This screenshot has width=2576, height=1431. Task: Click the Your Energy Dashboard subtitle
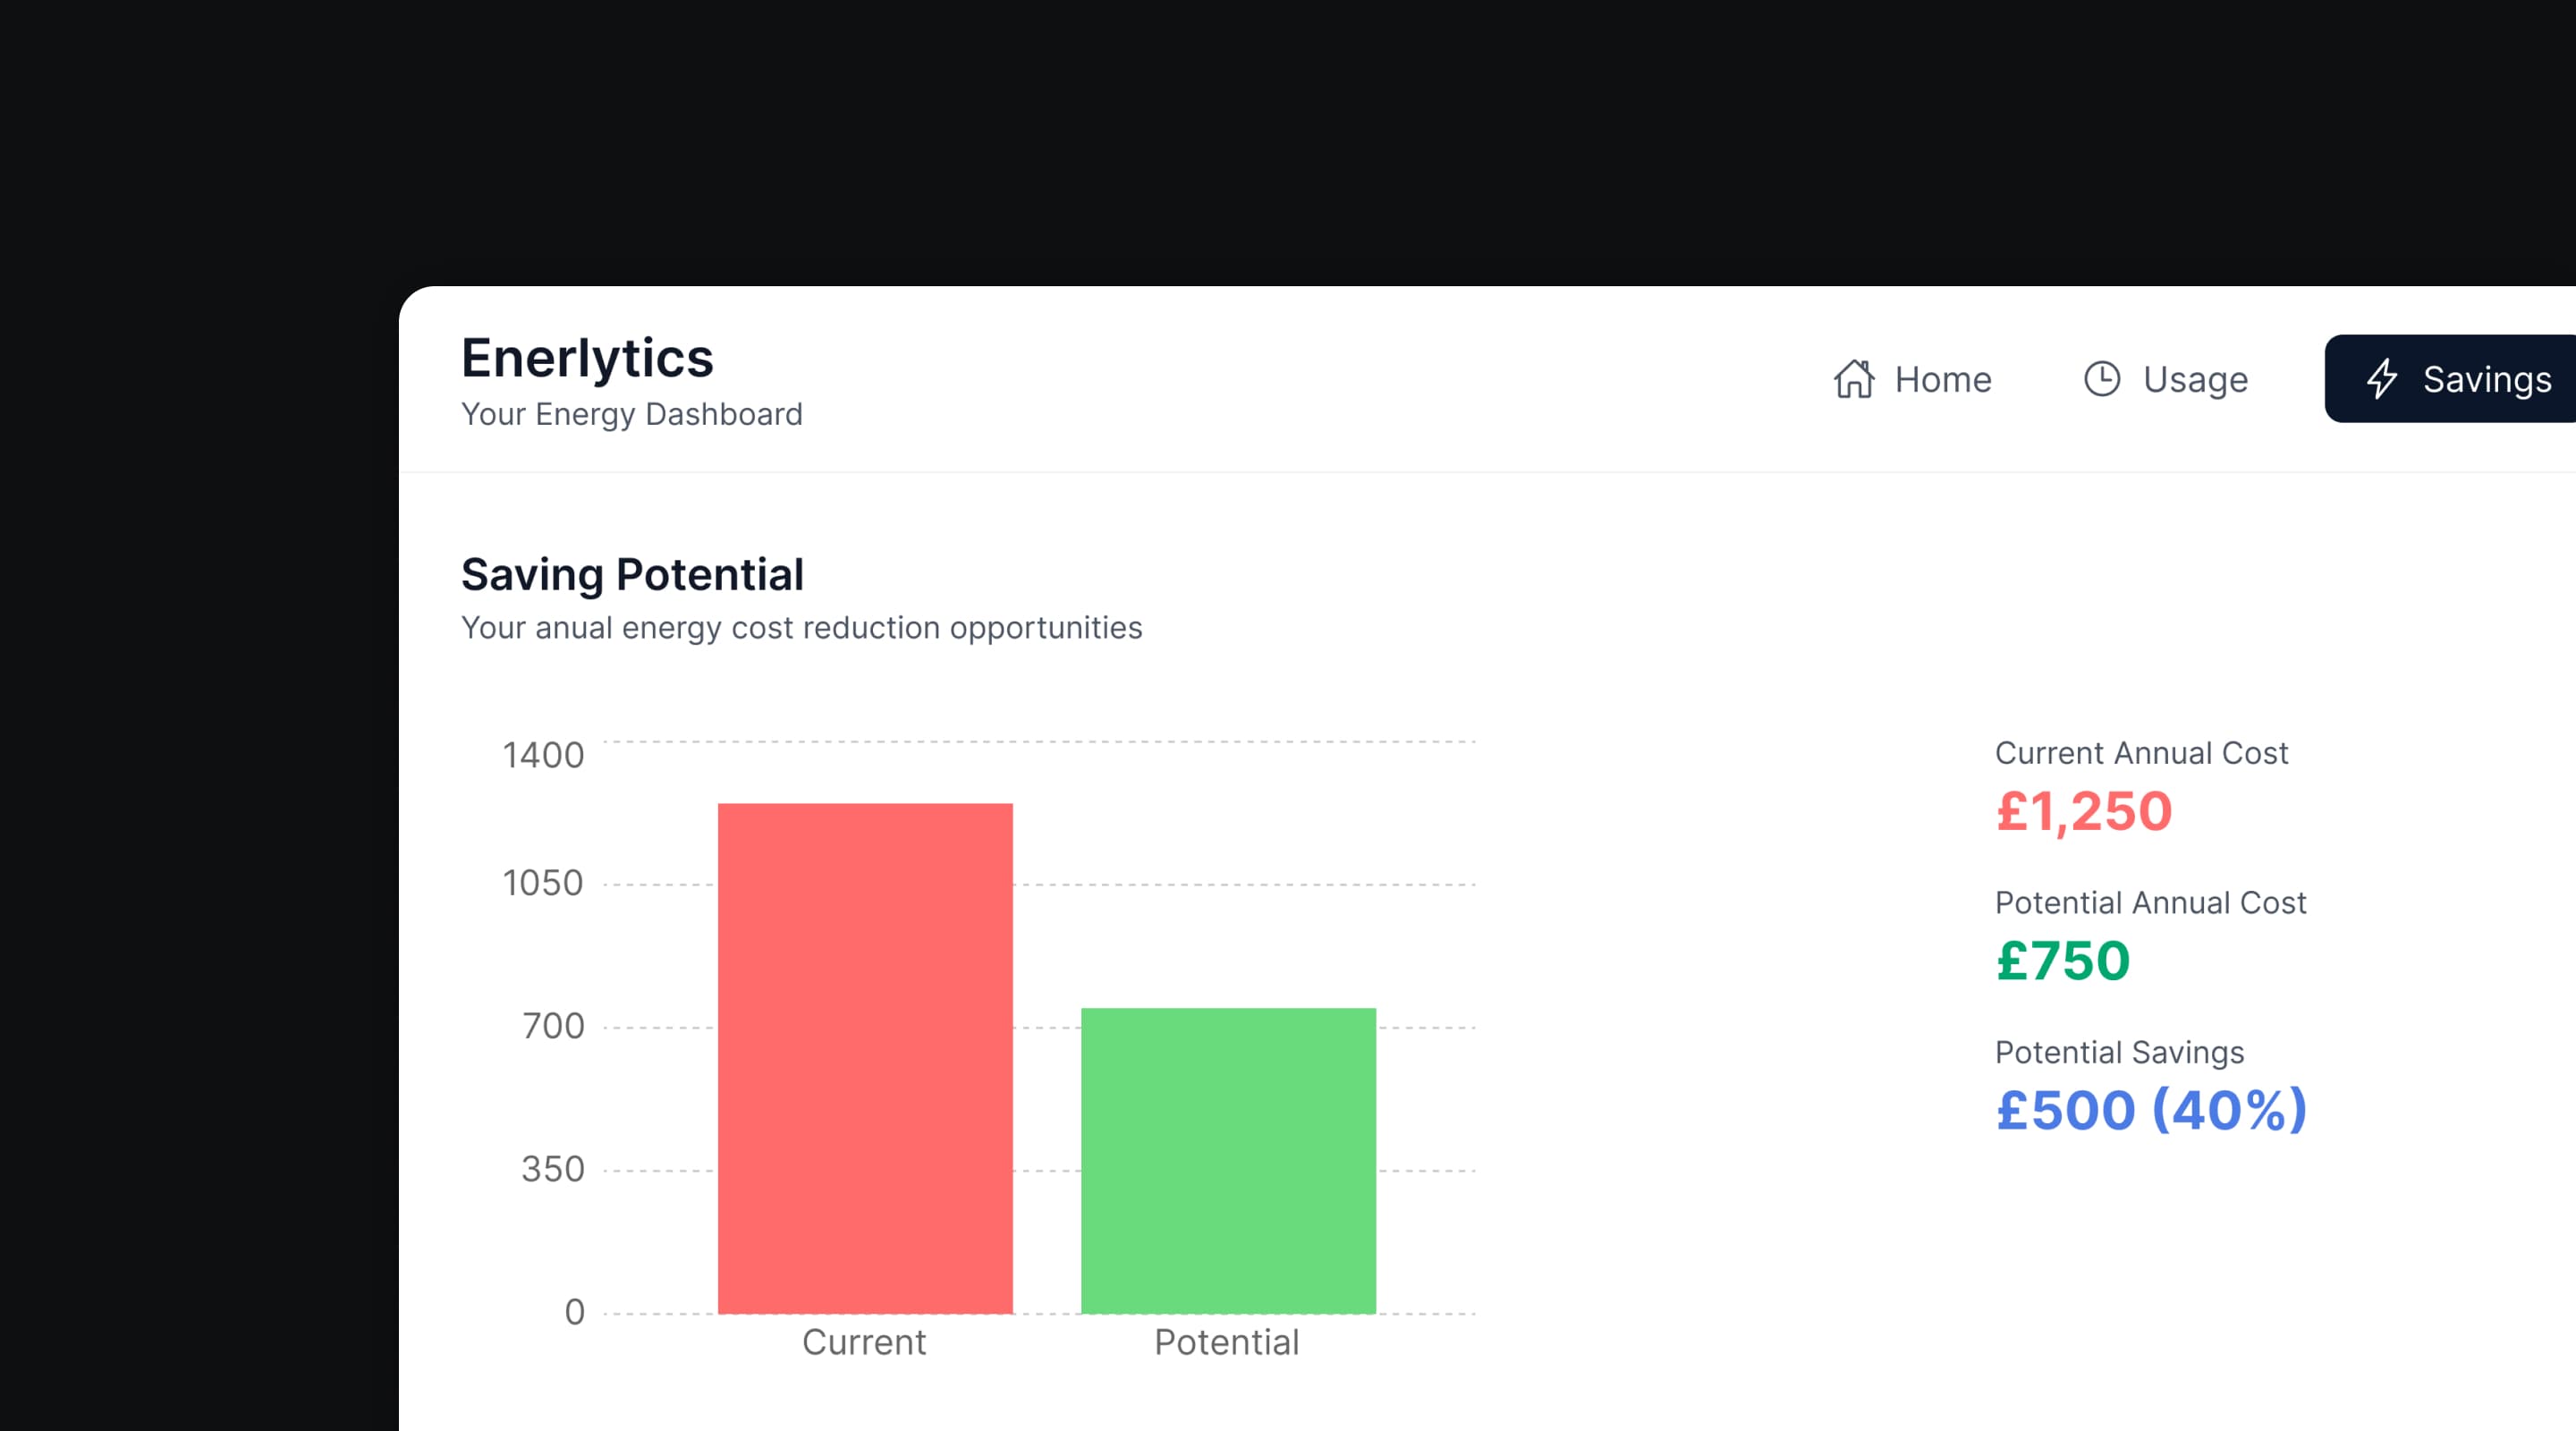632,414
